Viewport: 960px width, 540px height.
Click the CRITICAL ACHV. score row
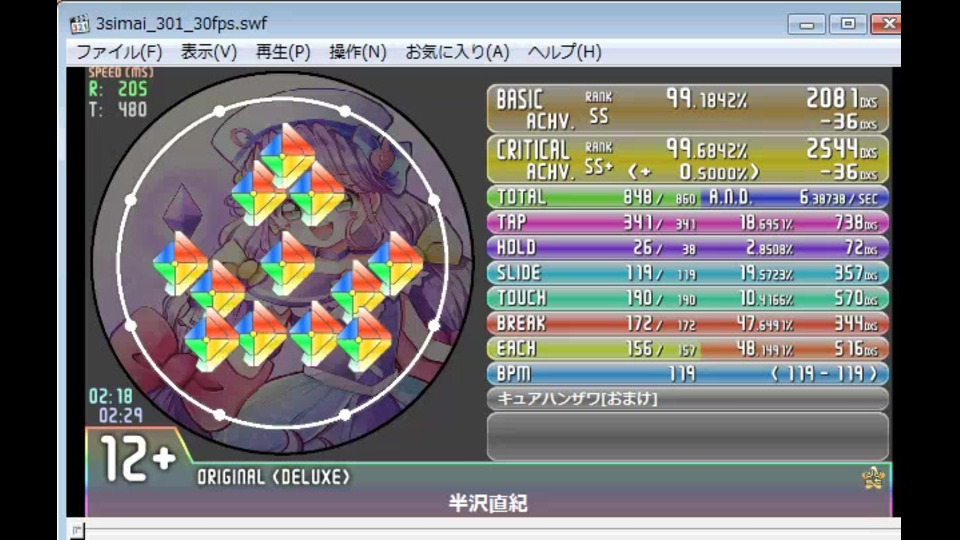[688, 160]
